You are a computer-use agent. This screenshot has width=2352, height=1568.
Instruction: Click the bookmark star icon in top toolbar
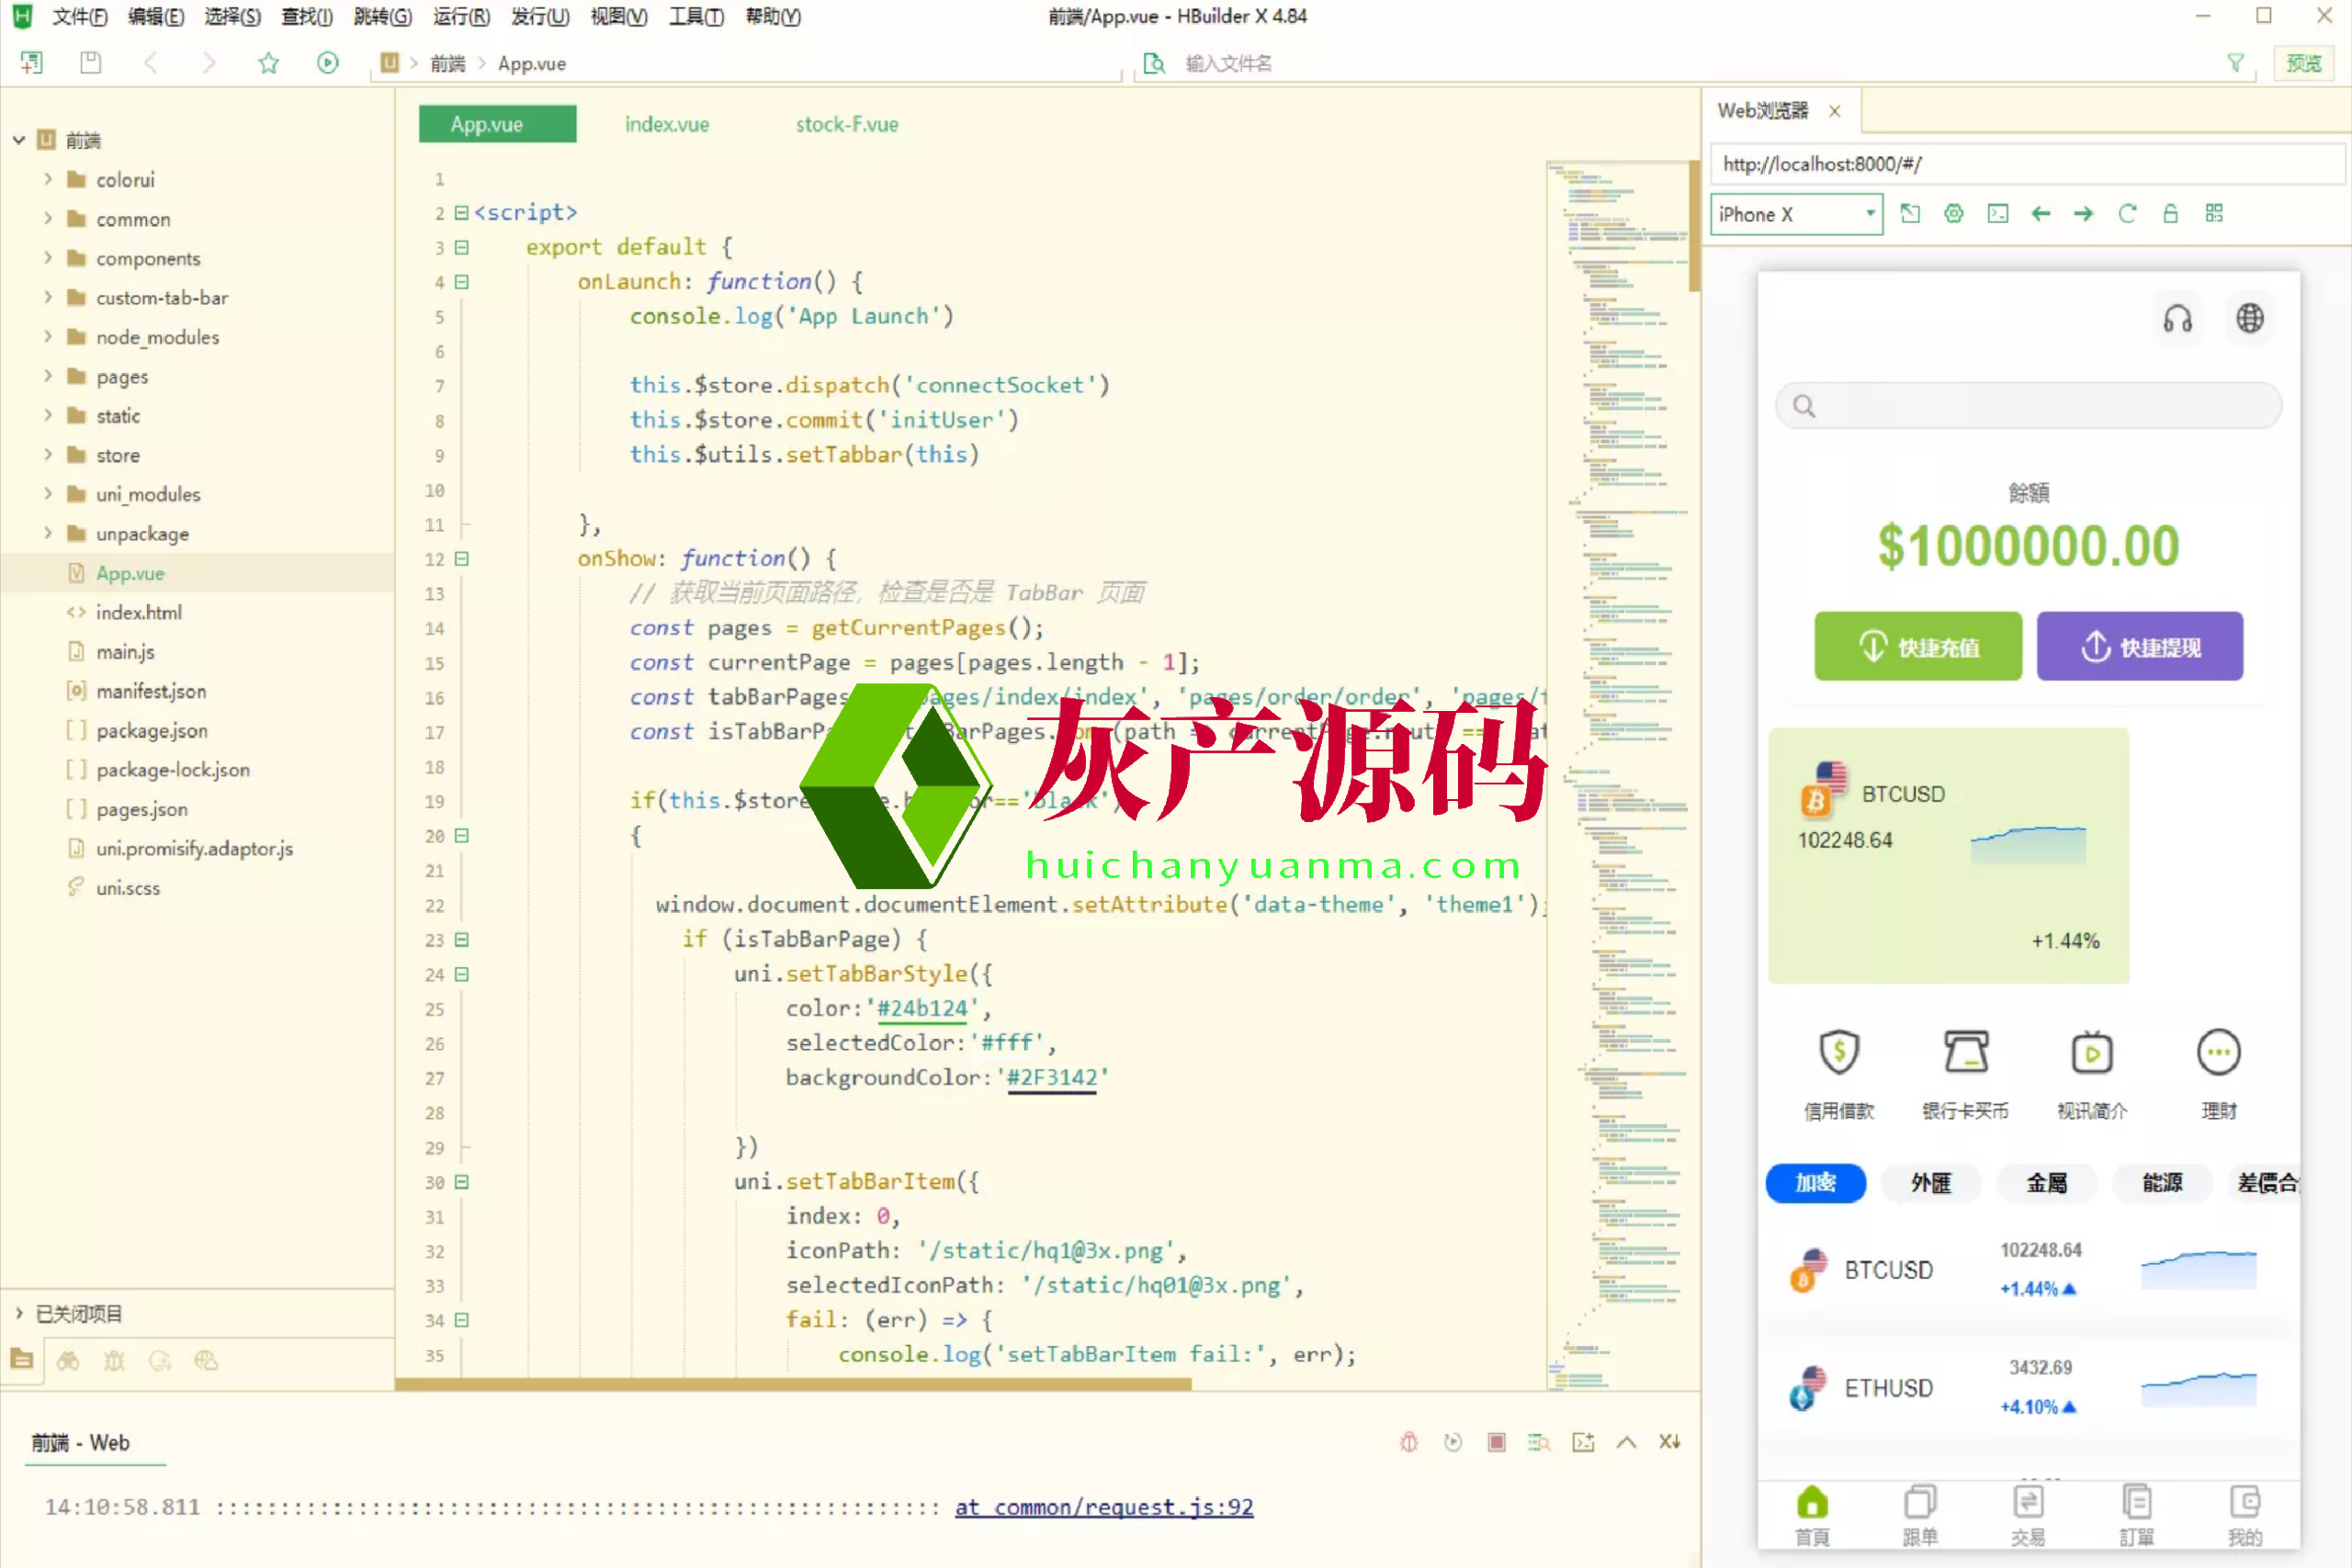coord(268,63)
